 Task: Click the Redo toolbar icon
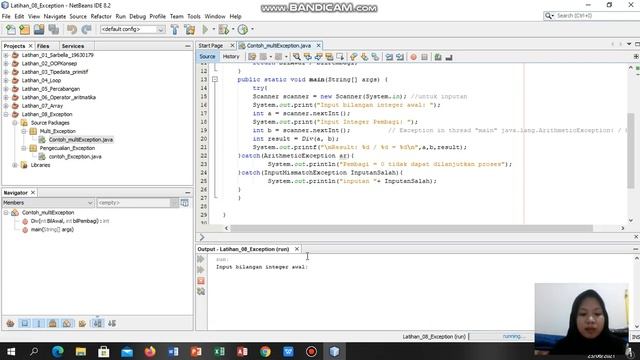(x=86, y=29)
